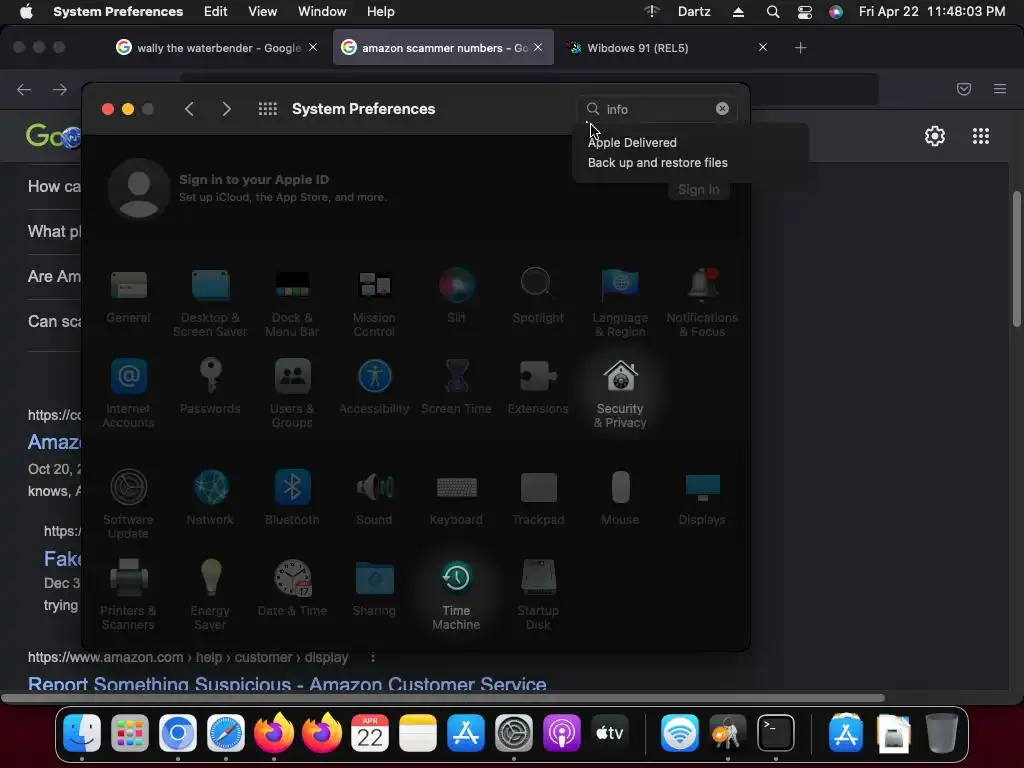Open Network preferences
Screen dimensions: 1024x768
coord(210,498)
